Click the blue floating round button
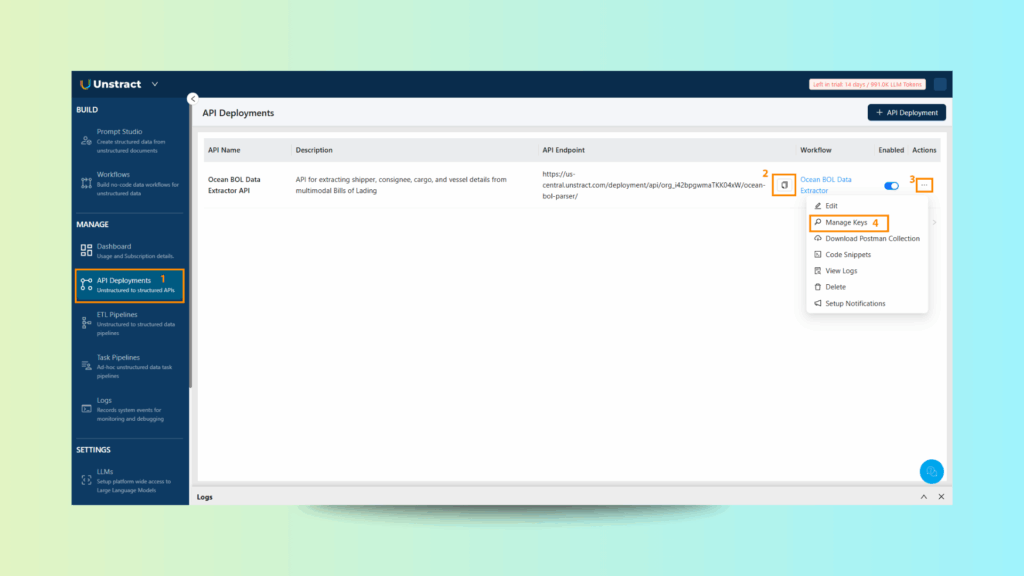 pos(931,471)
